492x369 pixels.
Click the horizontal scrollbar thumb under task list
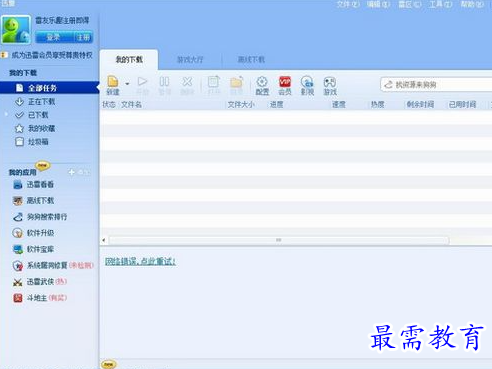(279, 240)
